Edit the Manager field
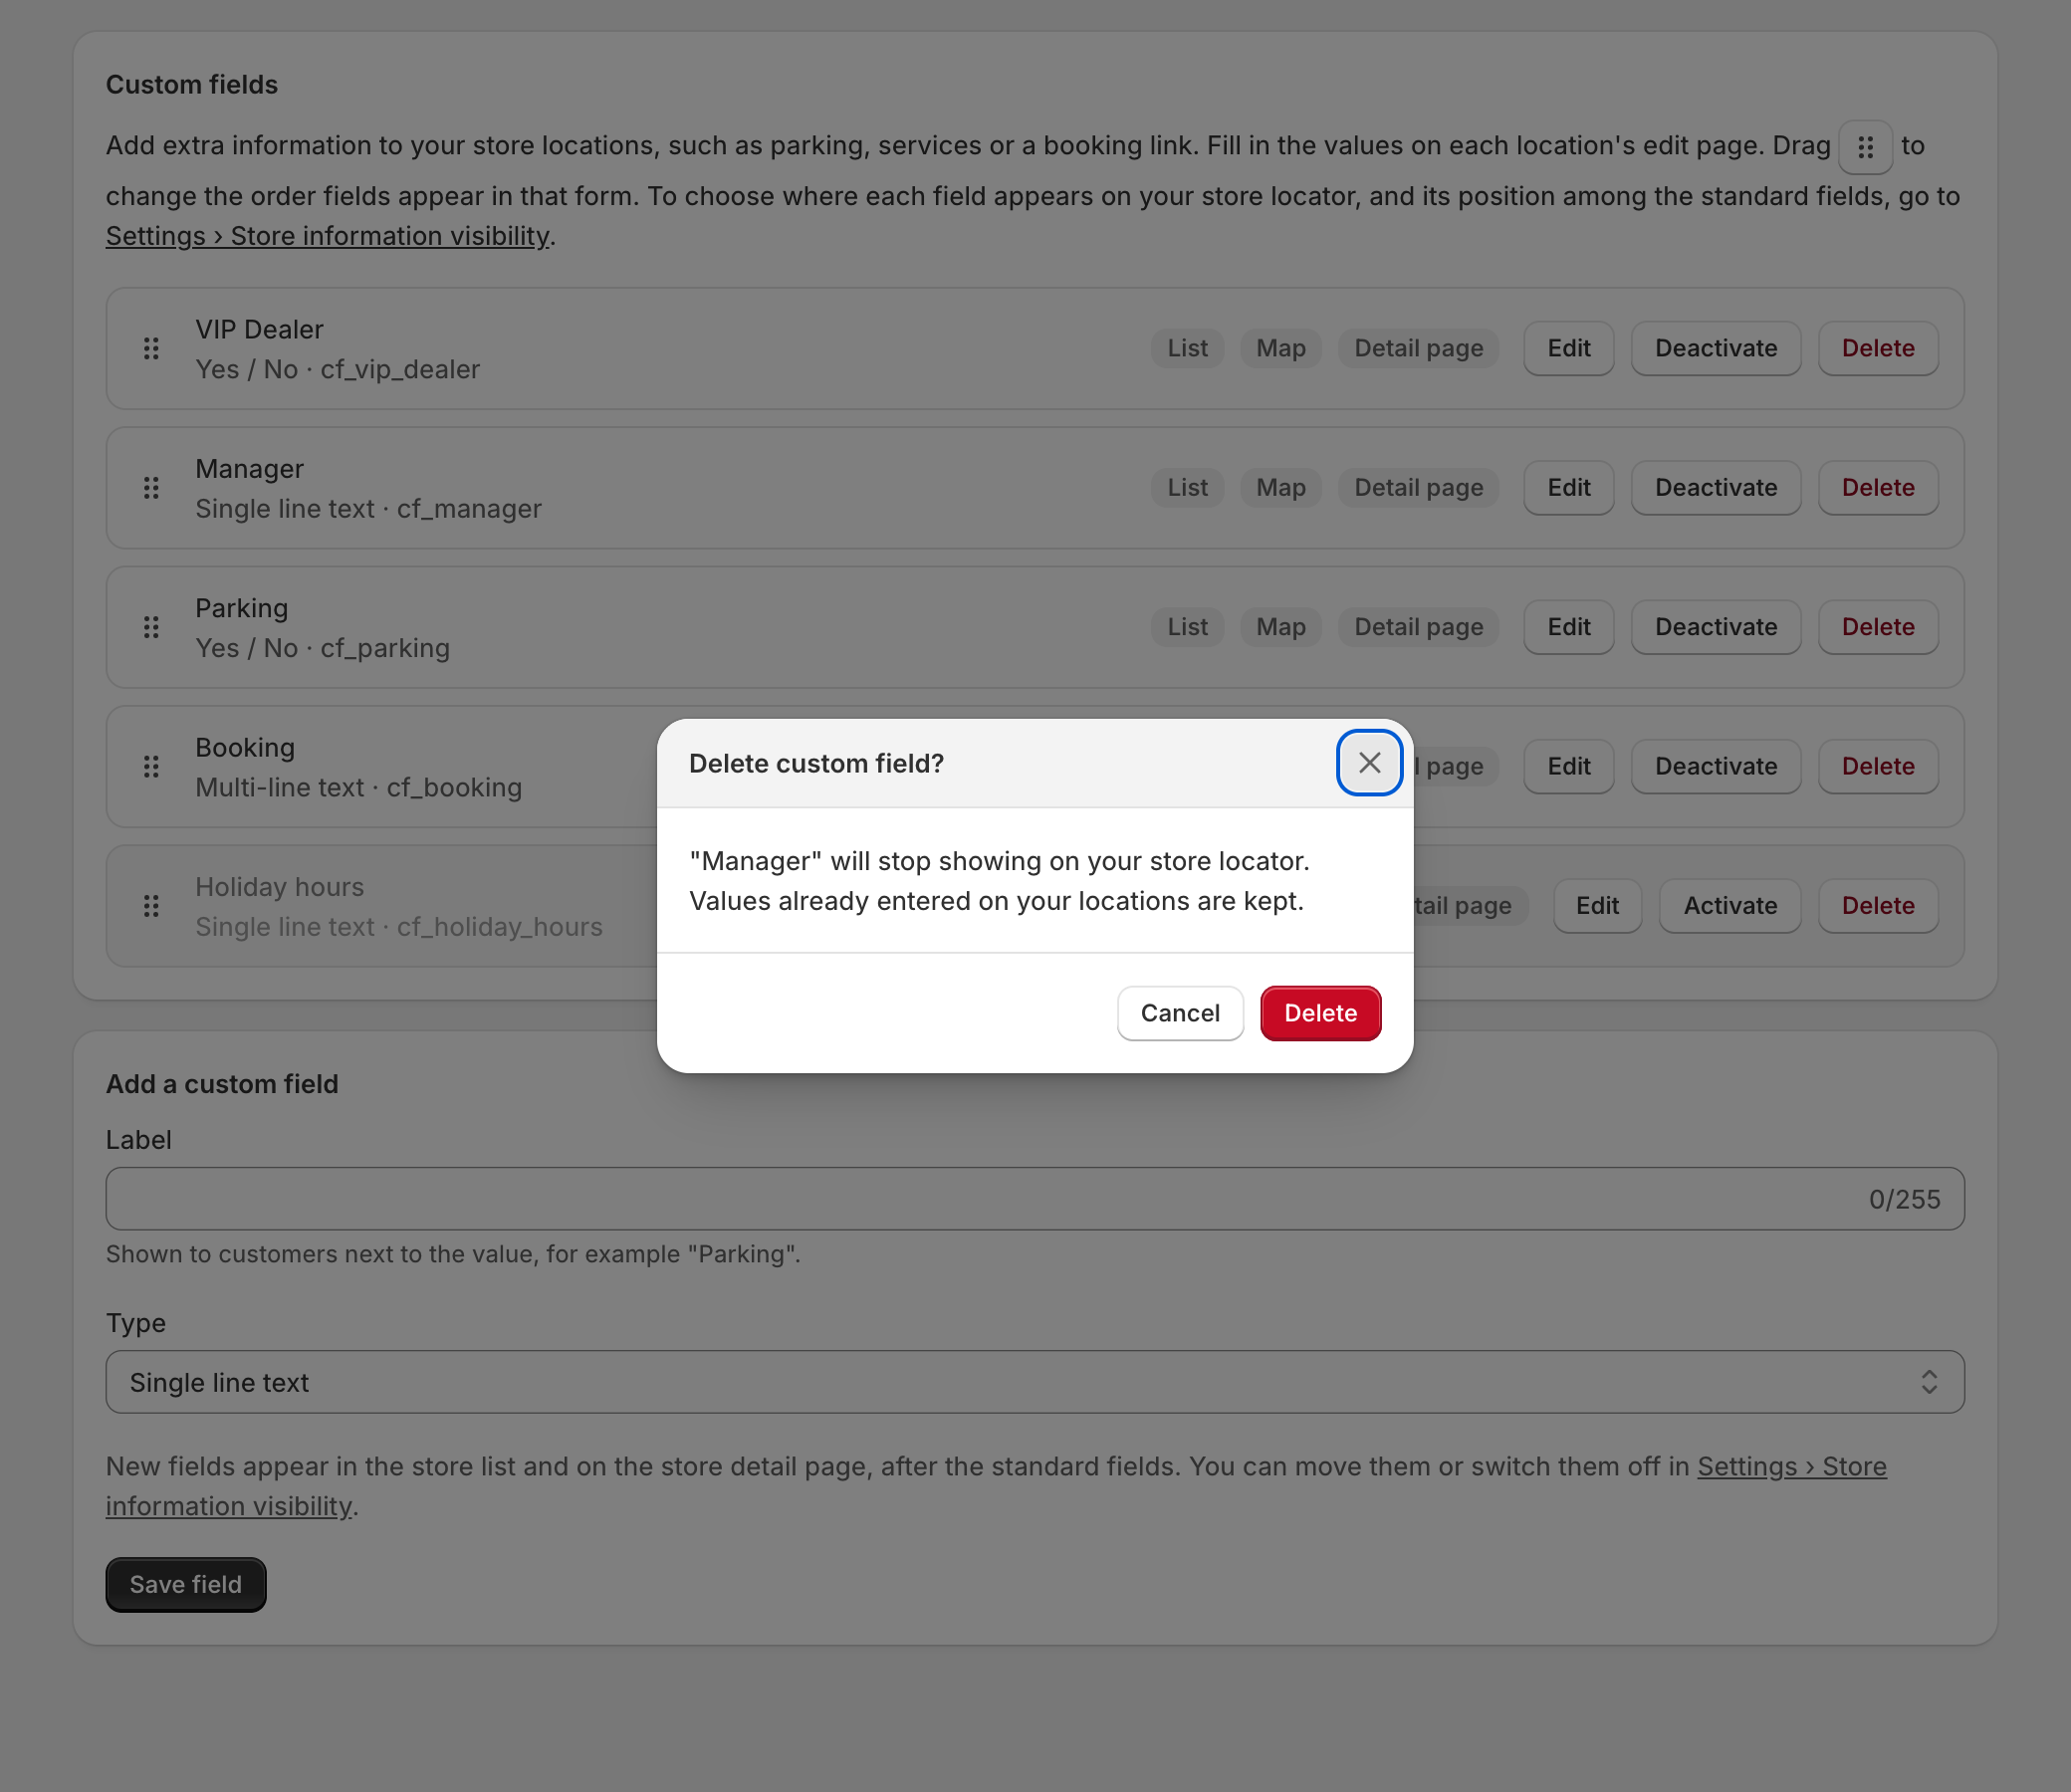 click(x=1568, y=488)
